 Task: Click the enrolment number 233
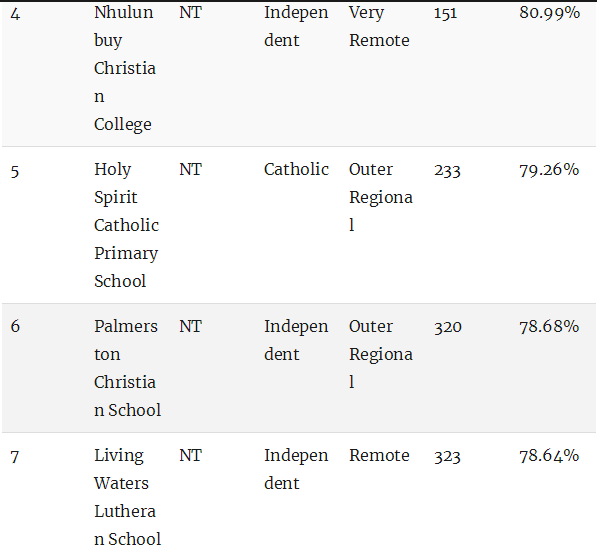(x=447, y=171)
